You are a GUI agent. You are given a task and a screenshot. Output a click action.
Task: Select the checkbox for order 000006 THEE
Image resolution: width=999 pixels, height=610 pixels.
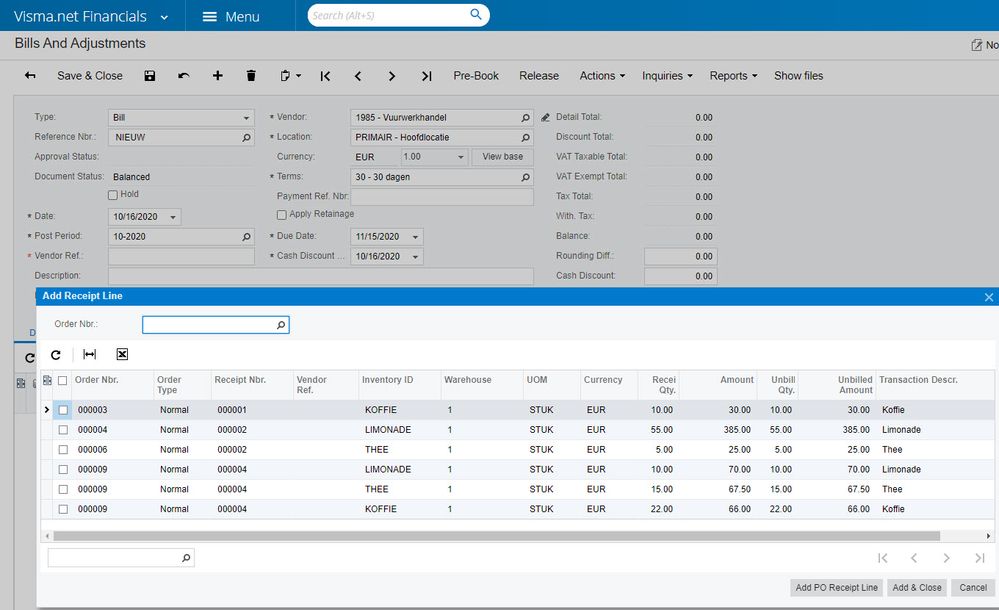[63, 450]
